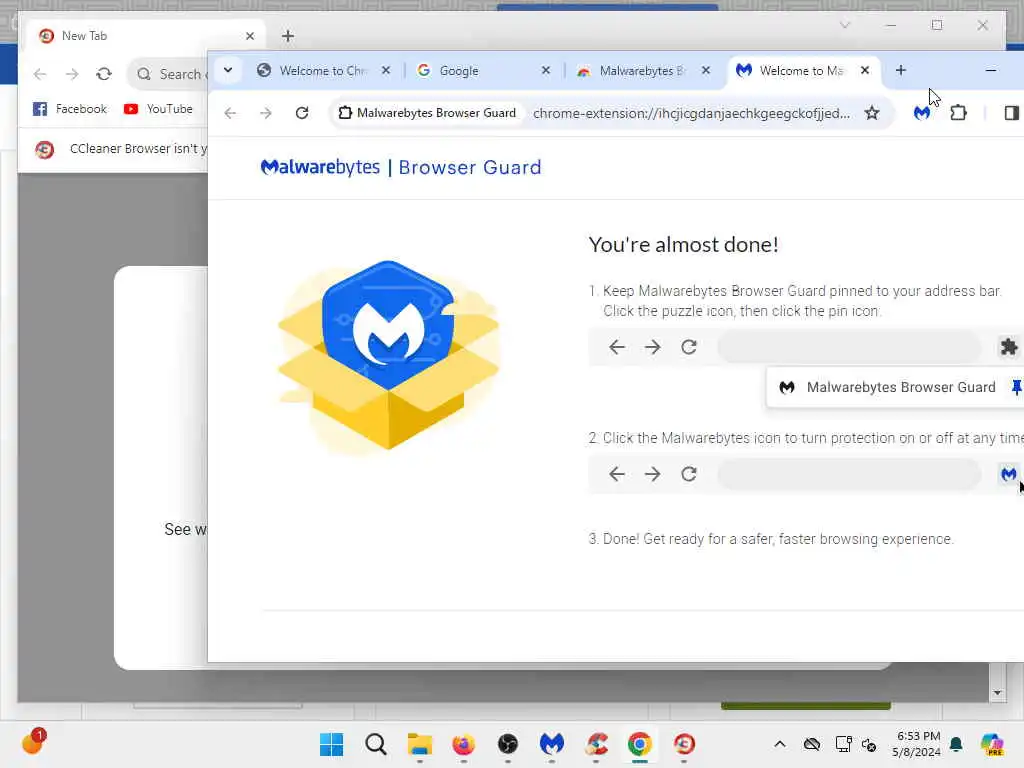
Task: Click the Malwarebytes Browser Guard extension chip
Action: point(427,113)
